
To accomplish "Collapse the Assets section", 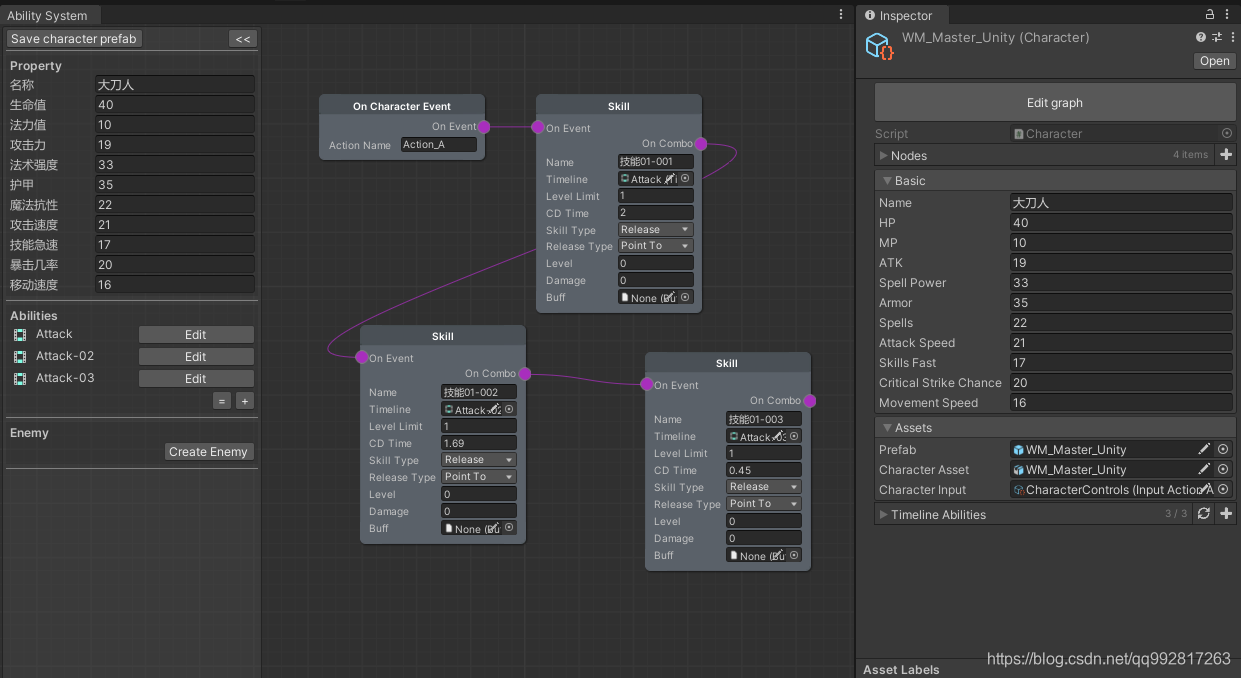I will 887,428.
